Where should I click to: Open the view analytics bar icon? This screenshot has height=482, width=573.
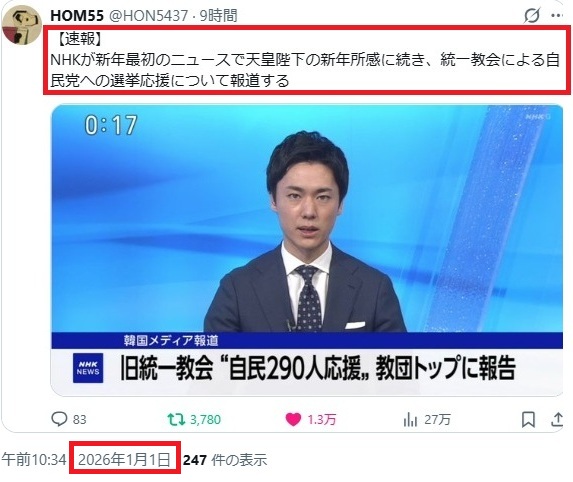[410, 420]
